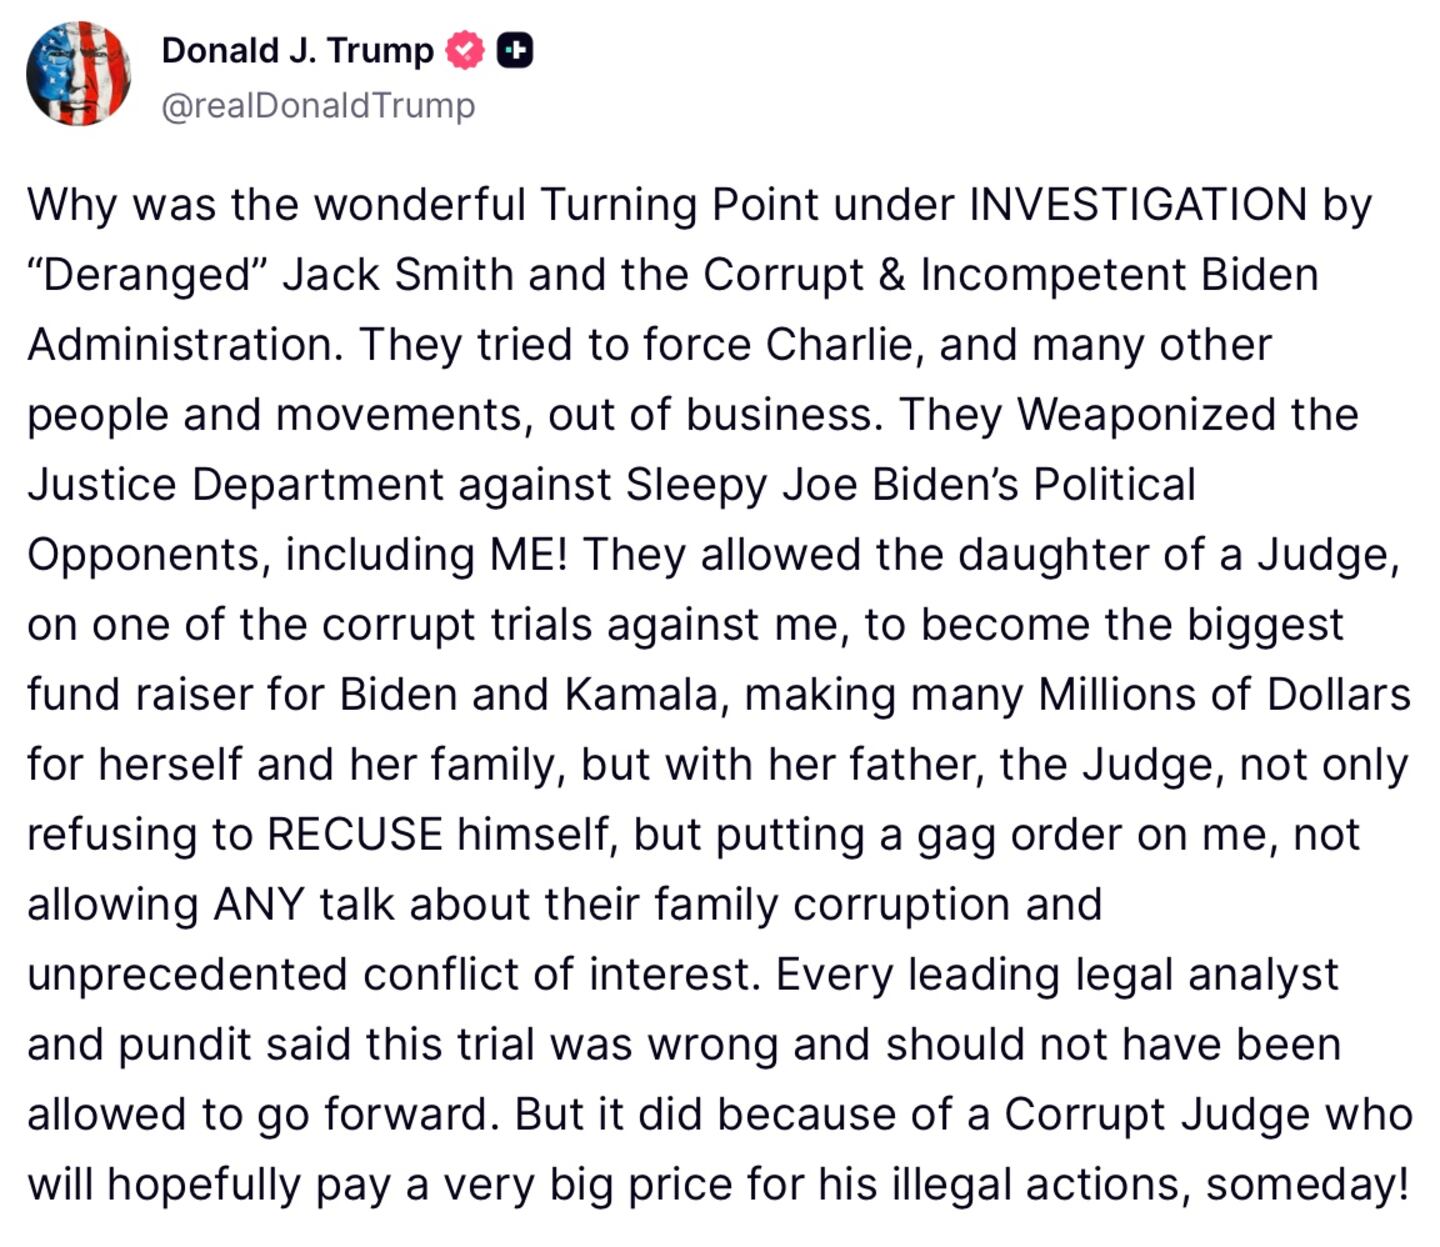The width and height of the screenshot is (1440, 1247).
Task: Click the name Kamala in the post
Action: point(641,695)
